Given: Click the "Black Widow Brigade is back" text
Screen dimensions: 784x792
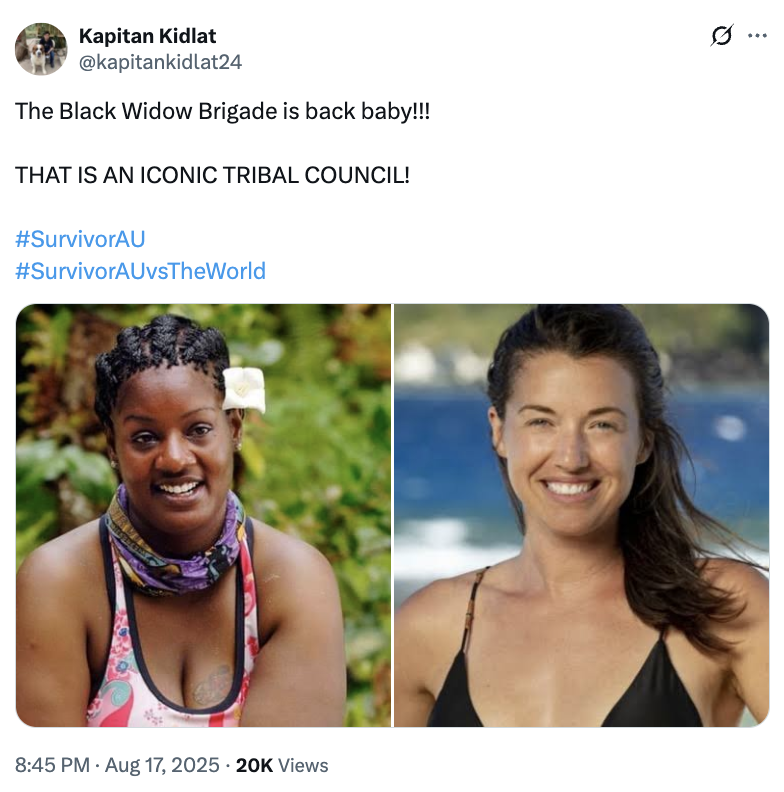Looking at the screenshot, I should pyautogui.click(x=222, y=111).
